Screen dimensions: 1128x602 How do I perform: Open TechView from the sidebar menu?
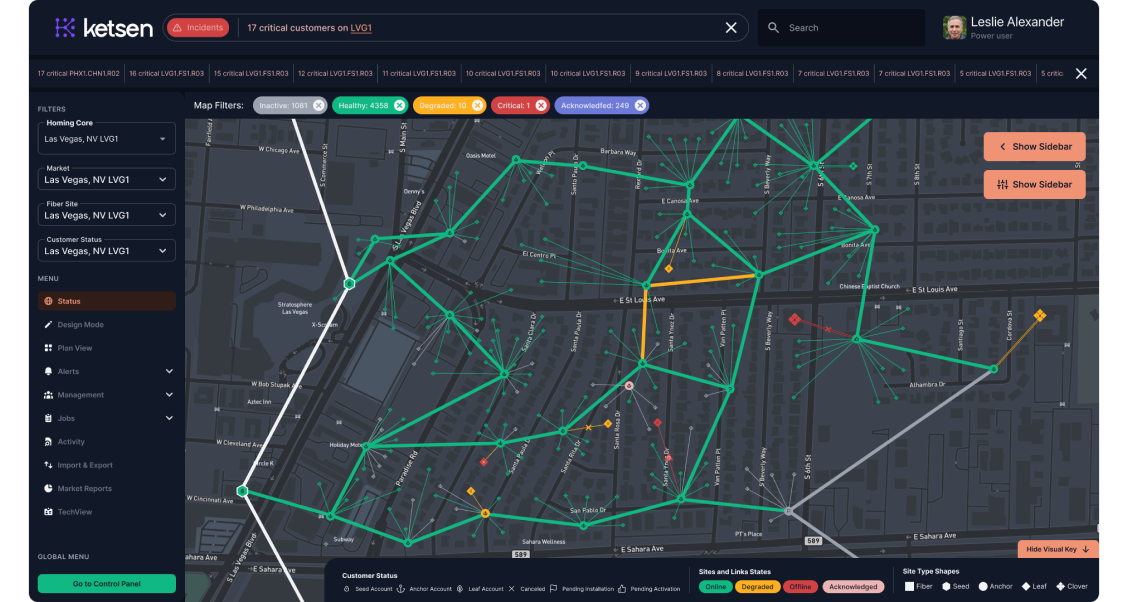click(74, 512)
